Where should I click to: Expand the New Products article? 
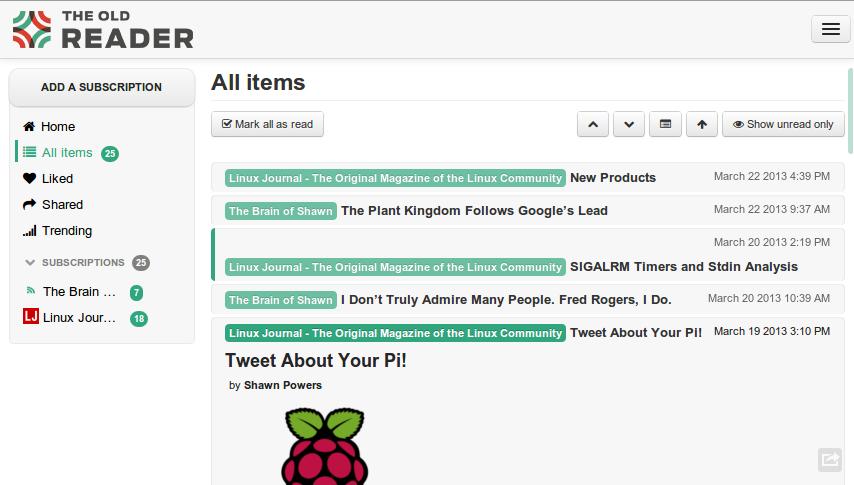coord(613,178)
